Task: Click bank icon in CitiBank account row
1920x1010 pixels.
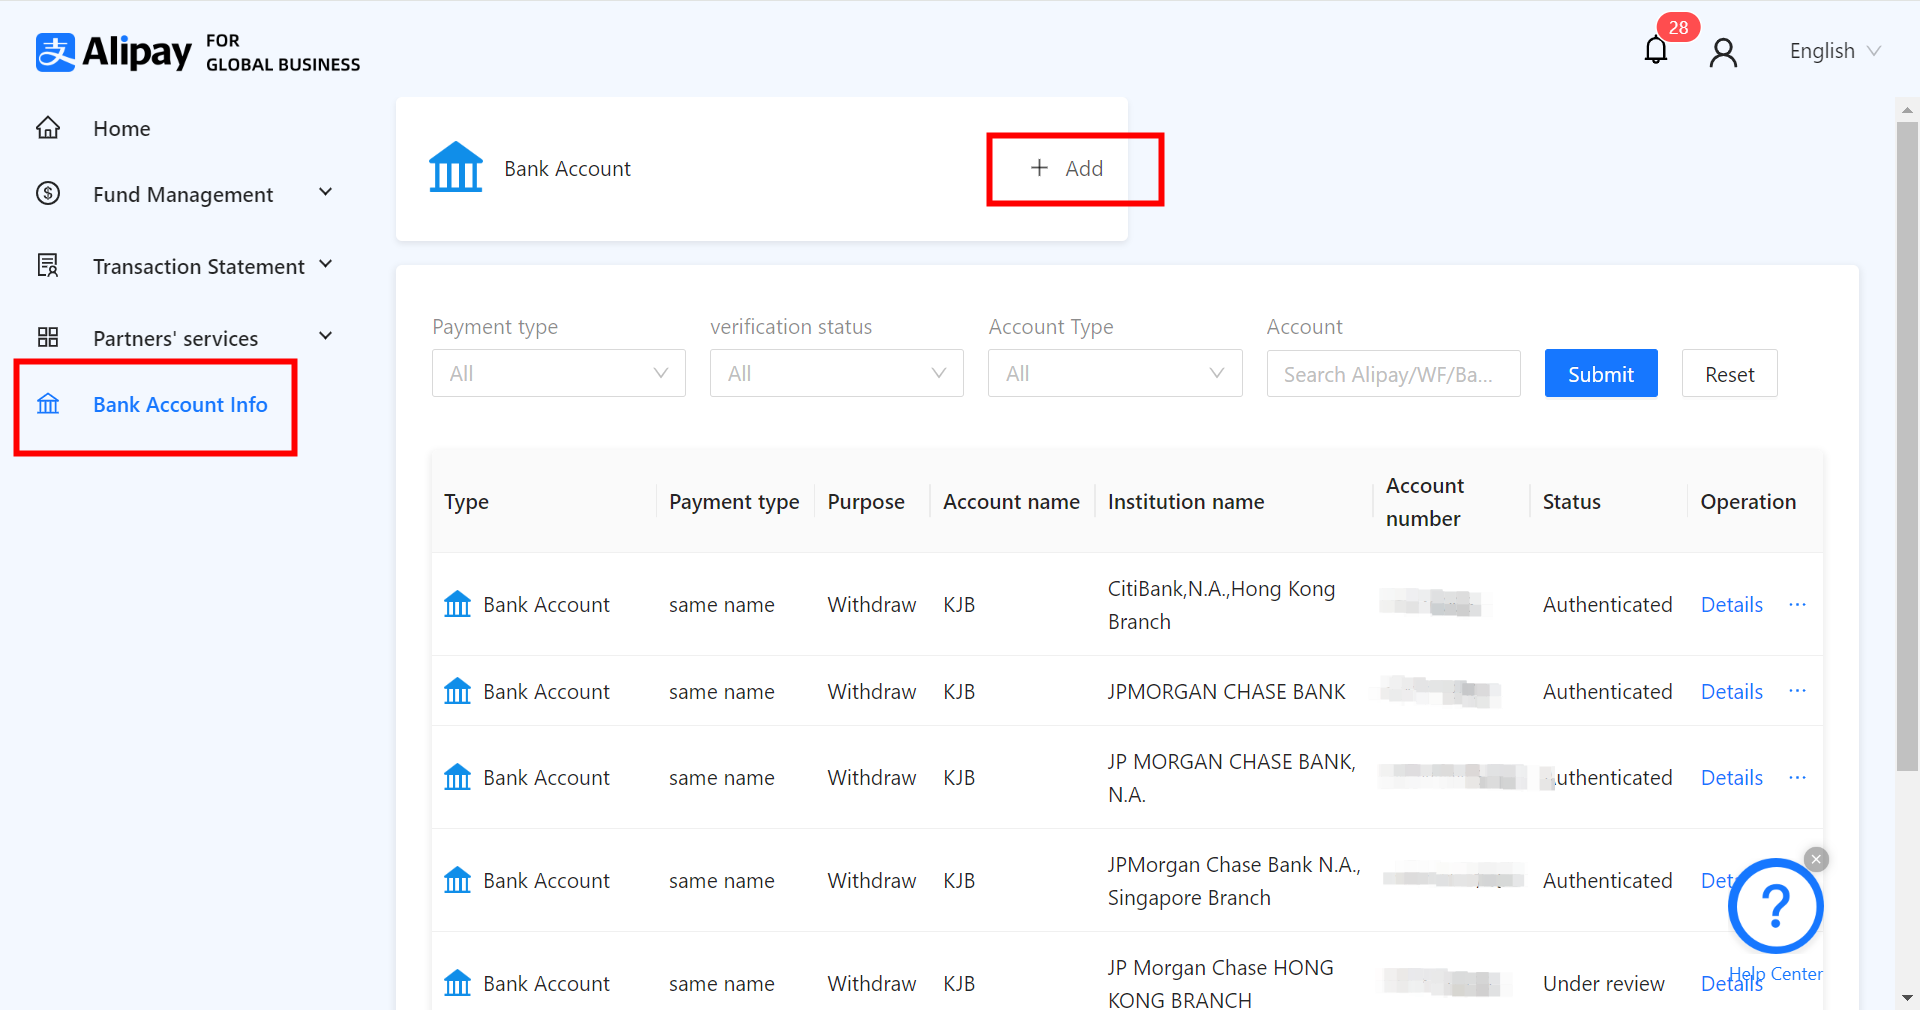Action: [457, 604]
